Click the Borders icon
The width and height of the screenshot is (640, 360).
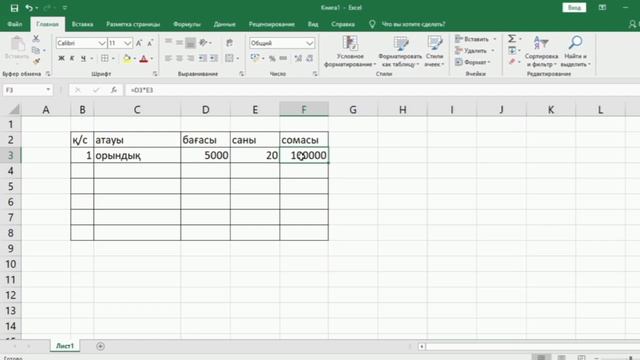[x=104, y=58]
